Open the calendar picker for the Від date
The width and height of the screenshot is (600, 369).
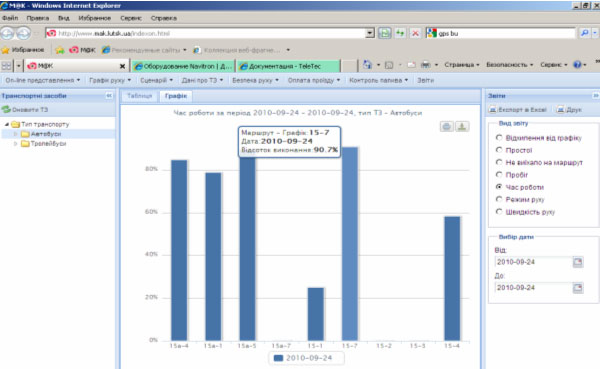(x=578, y=262)
